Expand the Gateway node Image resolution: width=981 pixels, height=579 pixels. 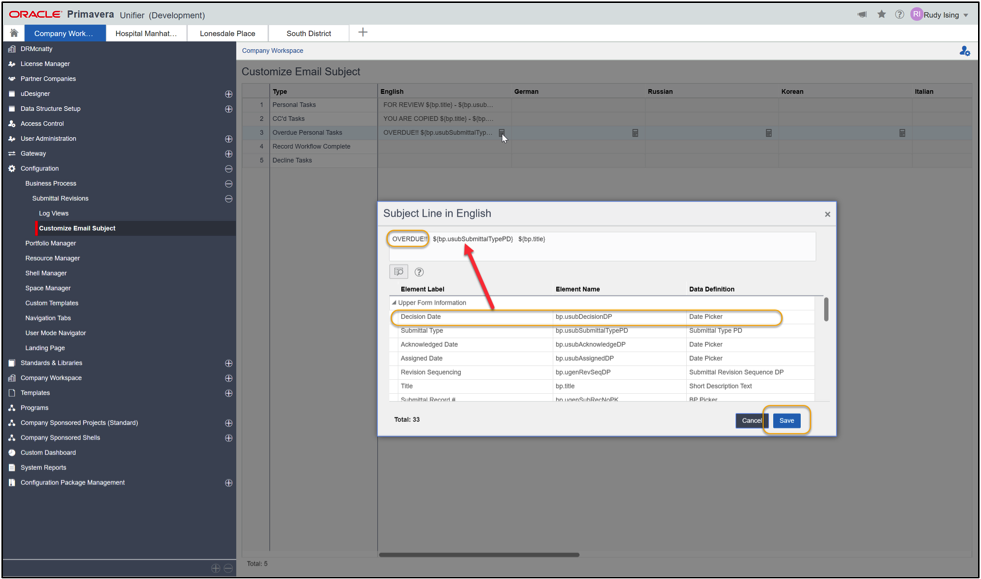click(228, 154)
